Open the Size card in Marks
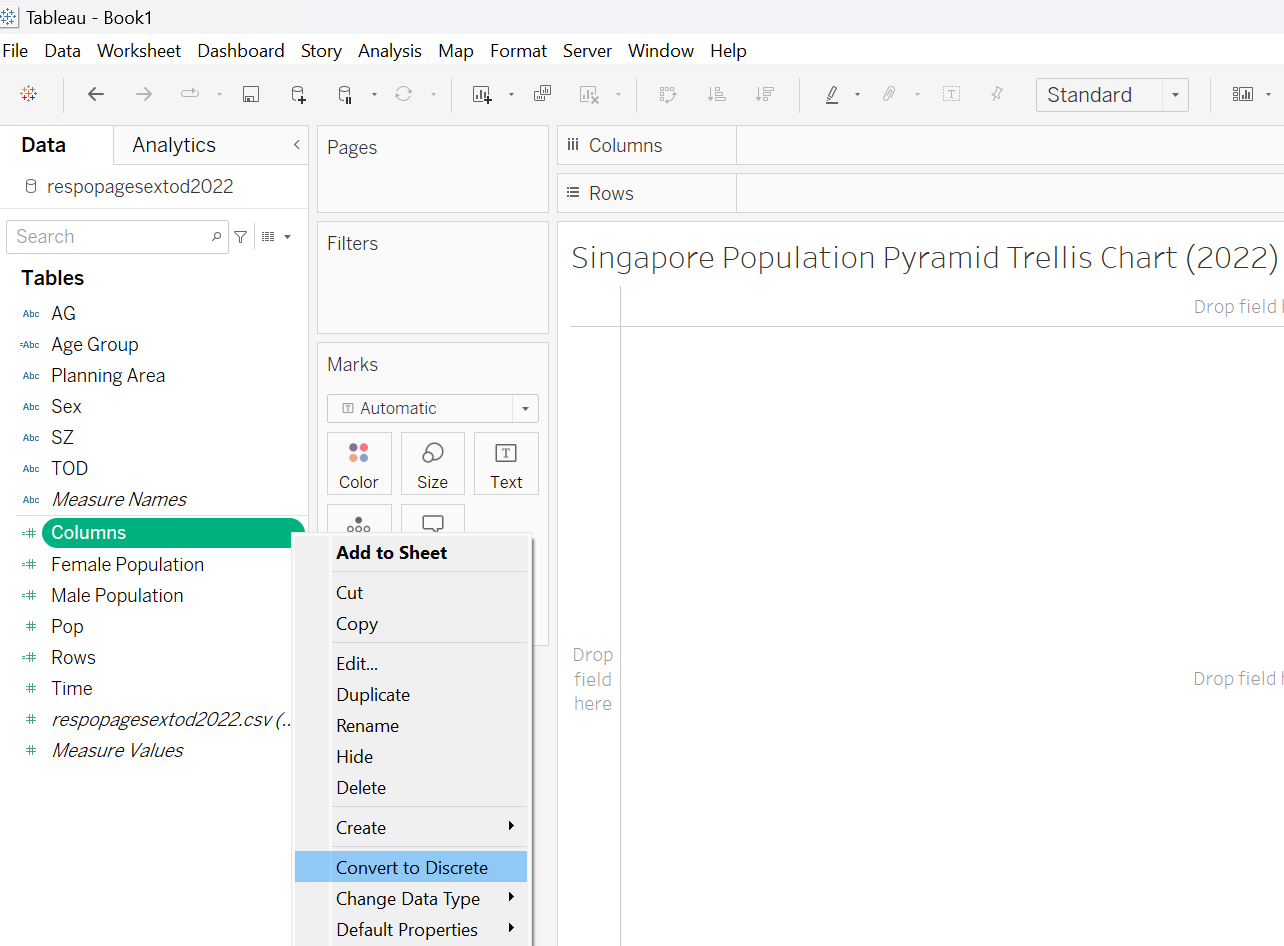The width and height of the screenshot is (1284, 946). [432, 464]
